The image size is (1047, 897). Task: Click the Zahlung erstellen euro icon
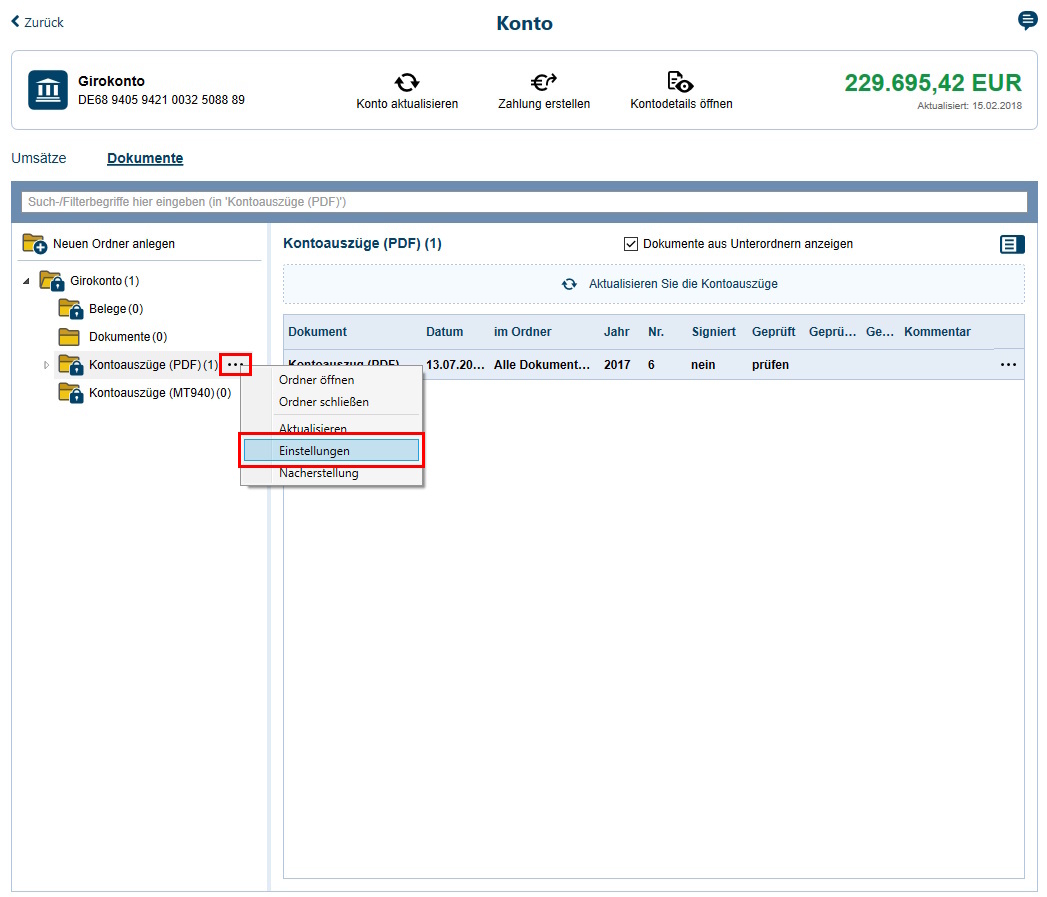tap(544, 82)
